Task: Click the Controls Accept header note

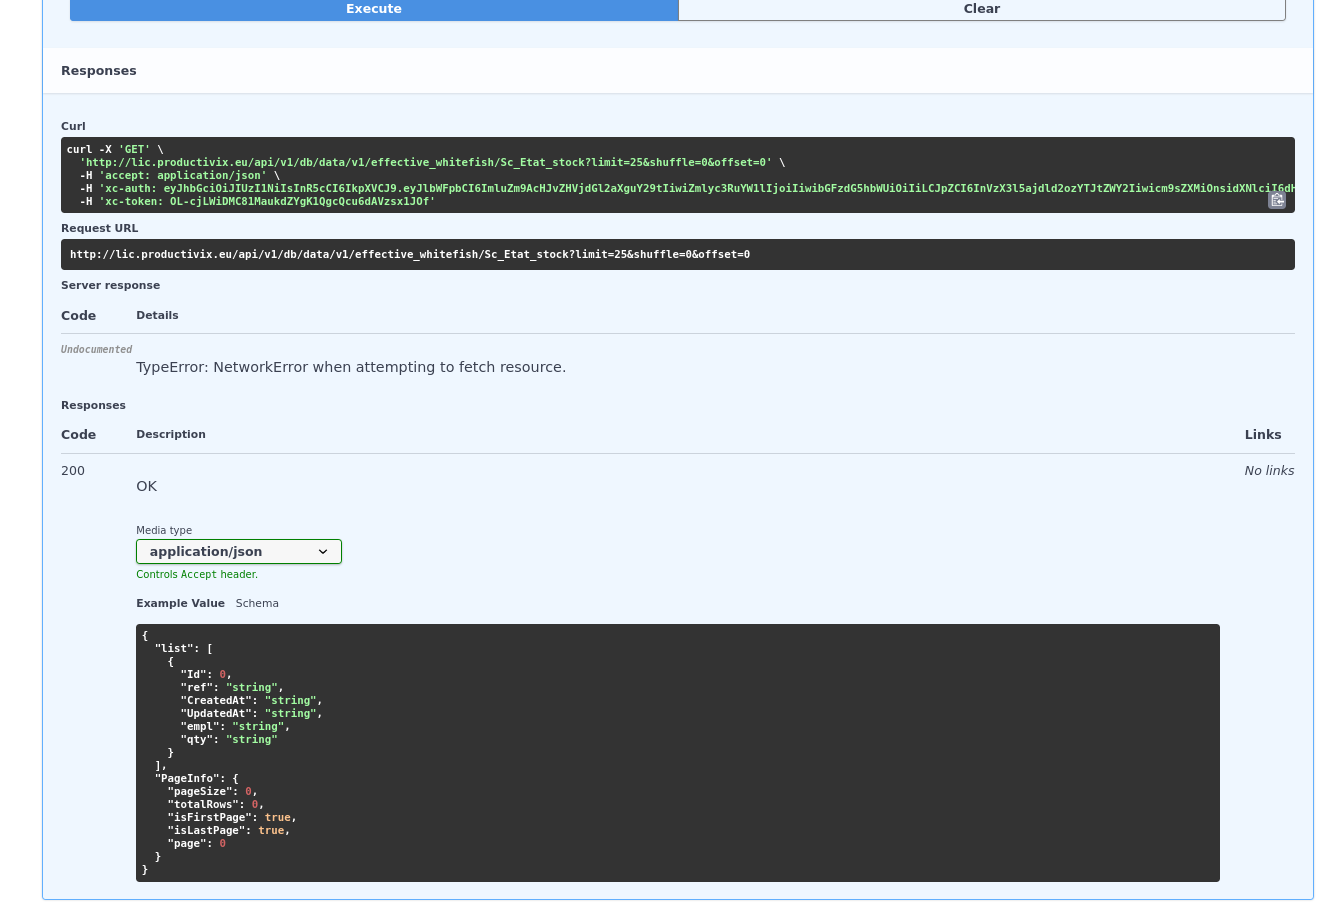Action: [x=197, y=574]
